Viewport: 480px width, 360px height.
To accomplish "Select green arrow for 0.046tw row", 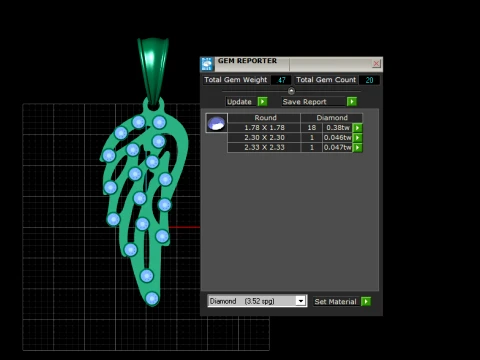I will point(357,138).
